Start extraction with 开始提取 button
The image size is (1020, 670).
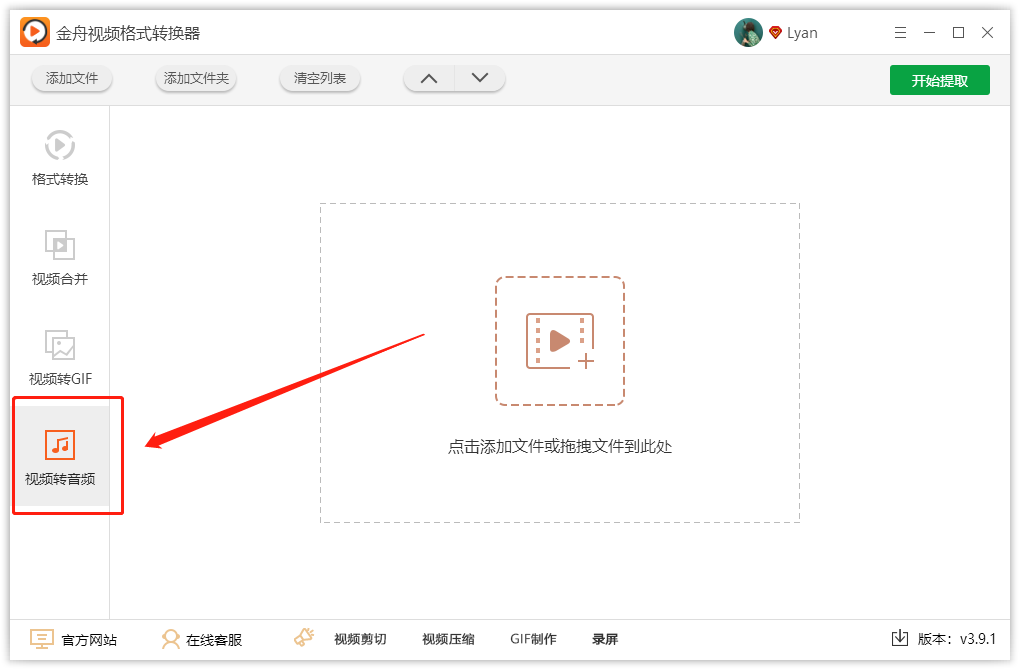point(939,80)
